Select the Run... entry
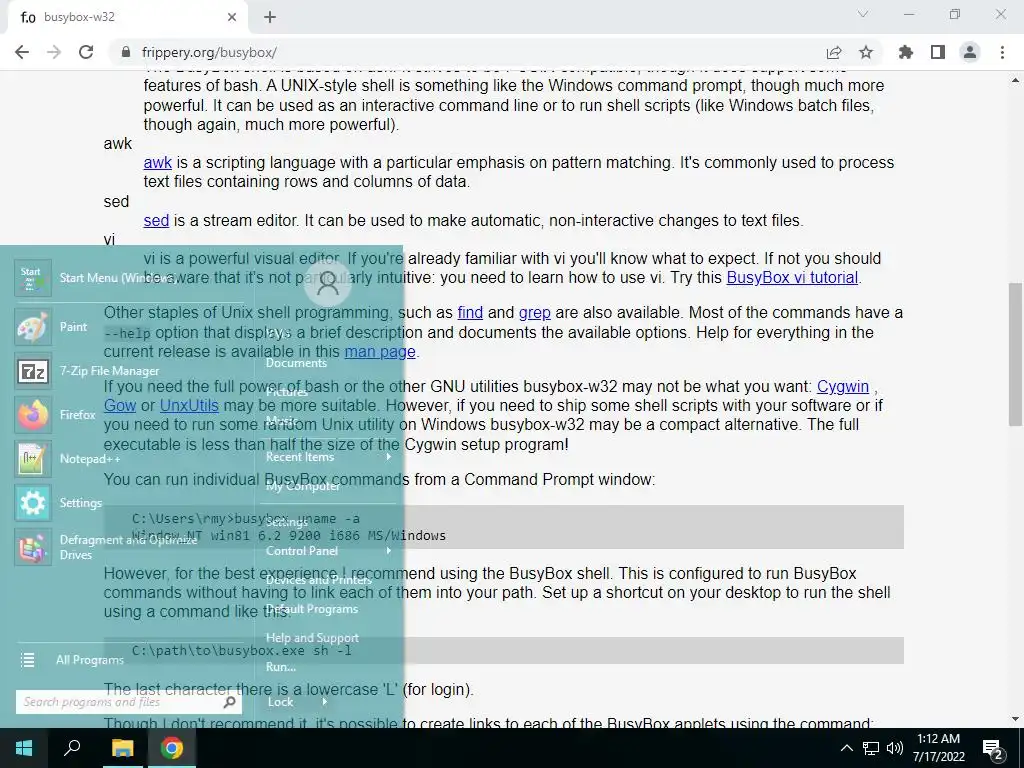The image size is (1024, 768). [281, 667]
